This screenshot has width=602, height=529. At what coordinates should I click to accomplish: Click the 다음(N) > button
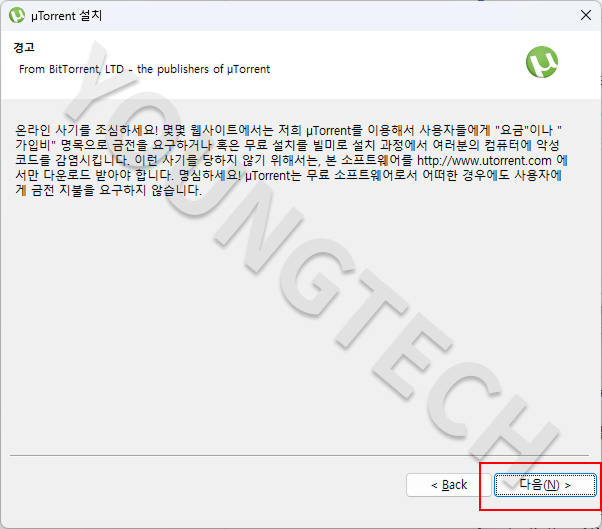545,485
